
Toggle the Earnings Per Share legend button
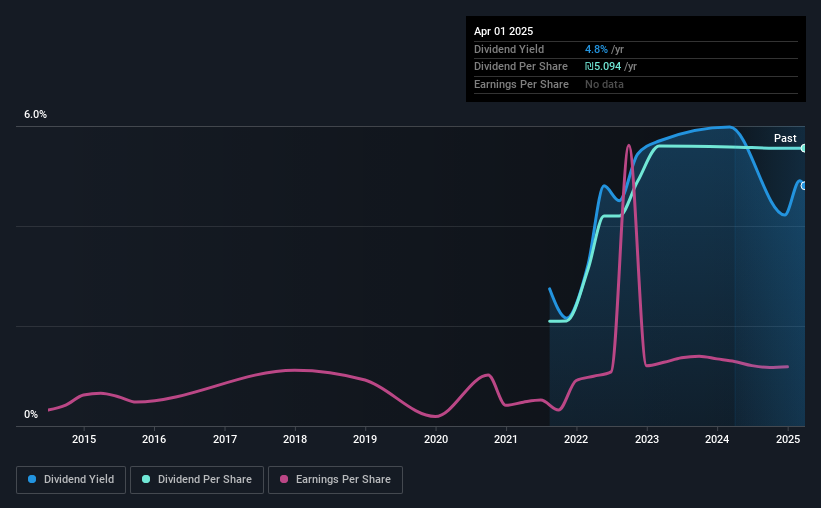(335, 480)
